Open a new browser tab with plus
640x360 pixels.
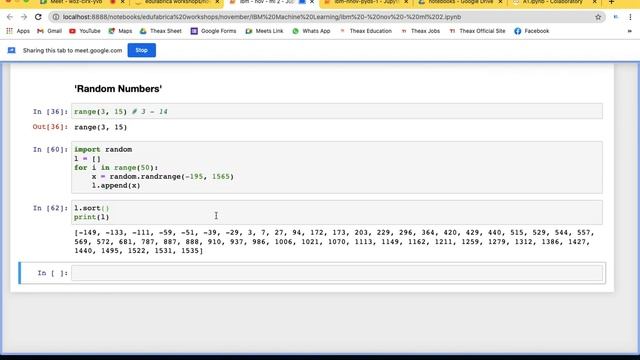tap(611, 2)
